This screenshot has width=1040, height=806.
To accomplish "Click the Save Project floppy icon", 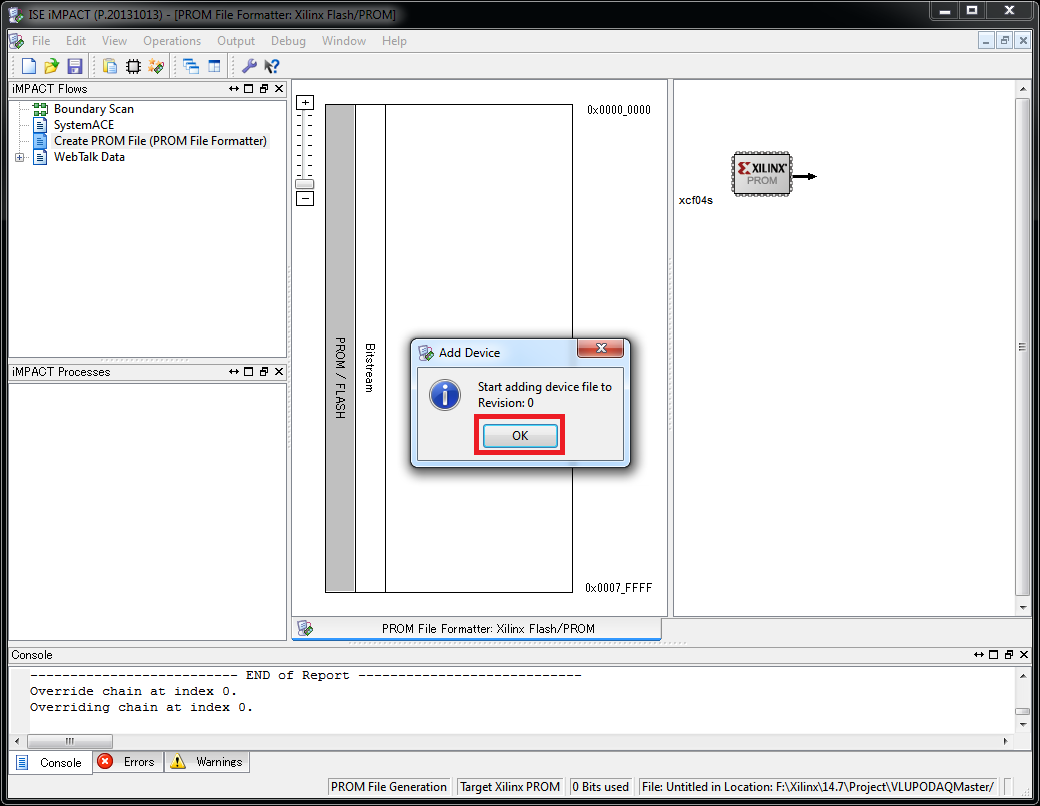I will pos(75,66).
